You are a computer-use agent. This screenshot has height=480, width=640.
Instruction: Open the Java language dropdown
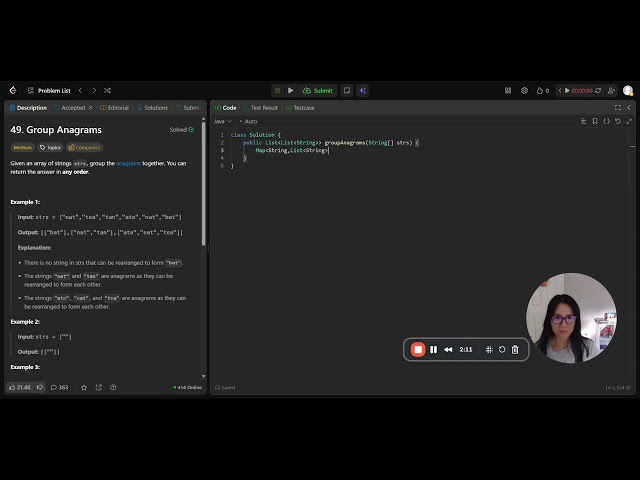pos(223,122)
